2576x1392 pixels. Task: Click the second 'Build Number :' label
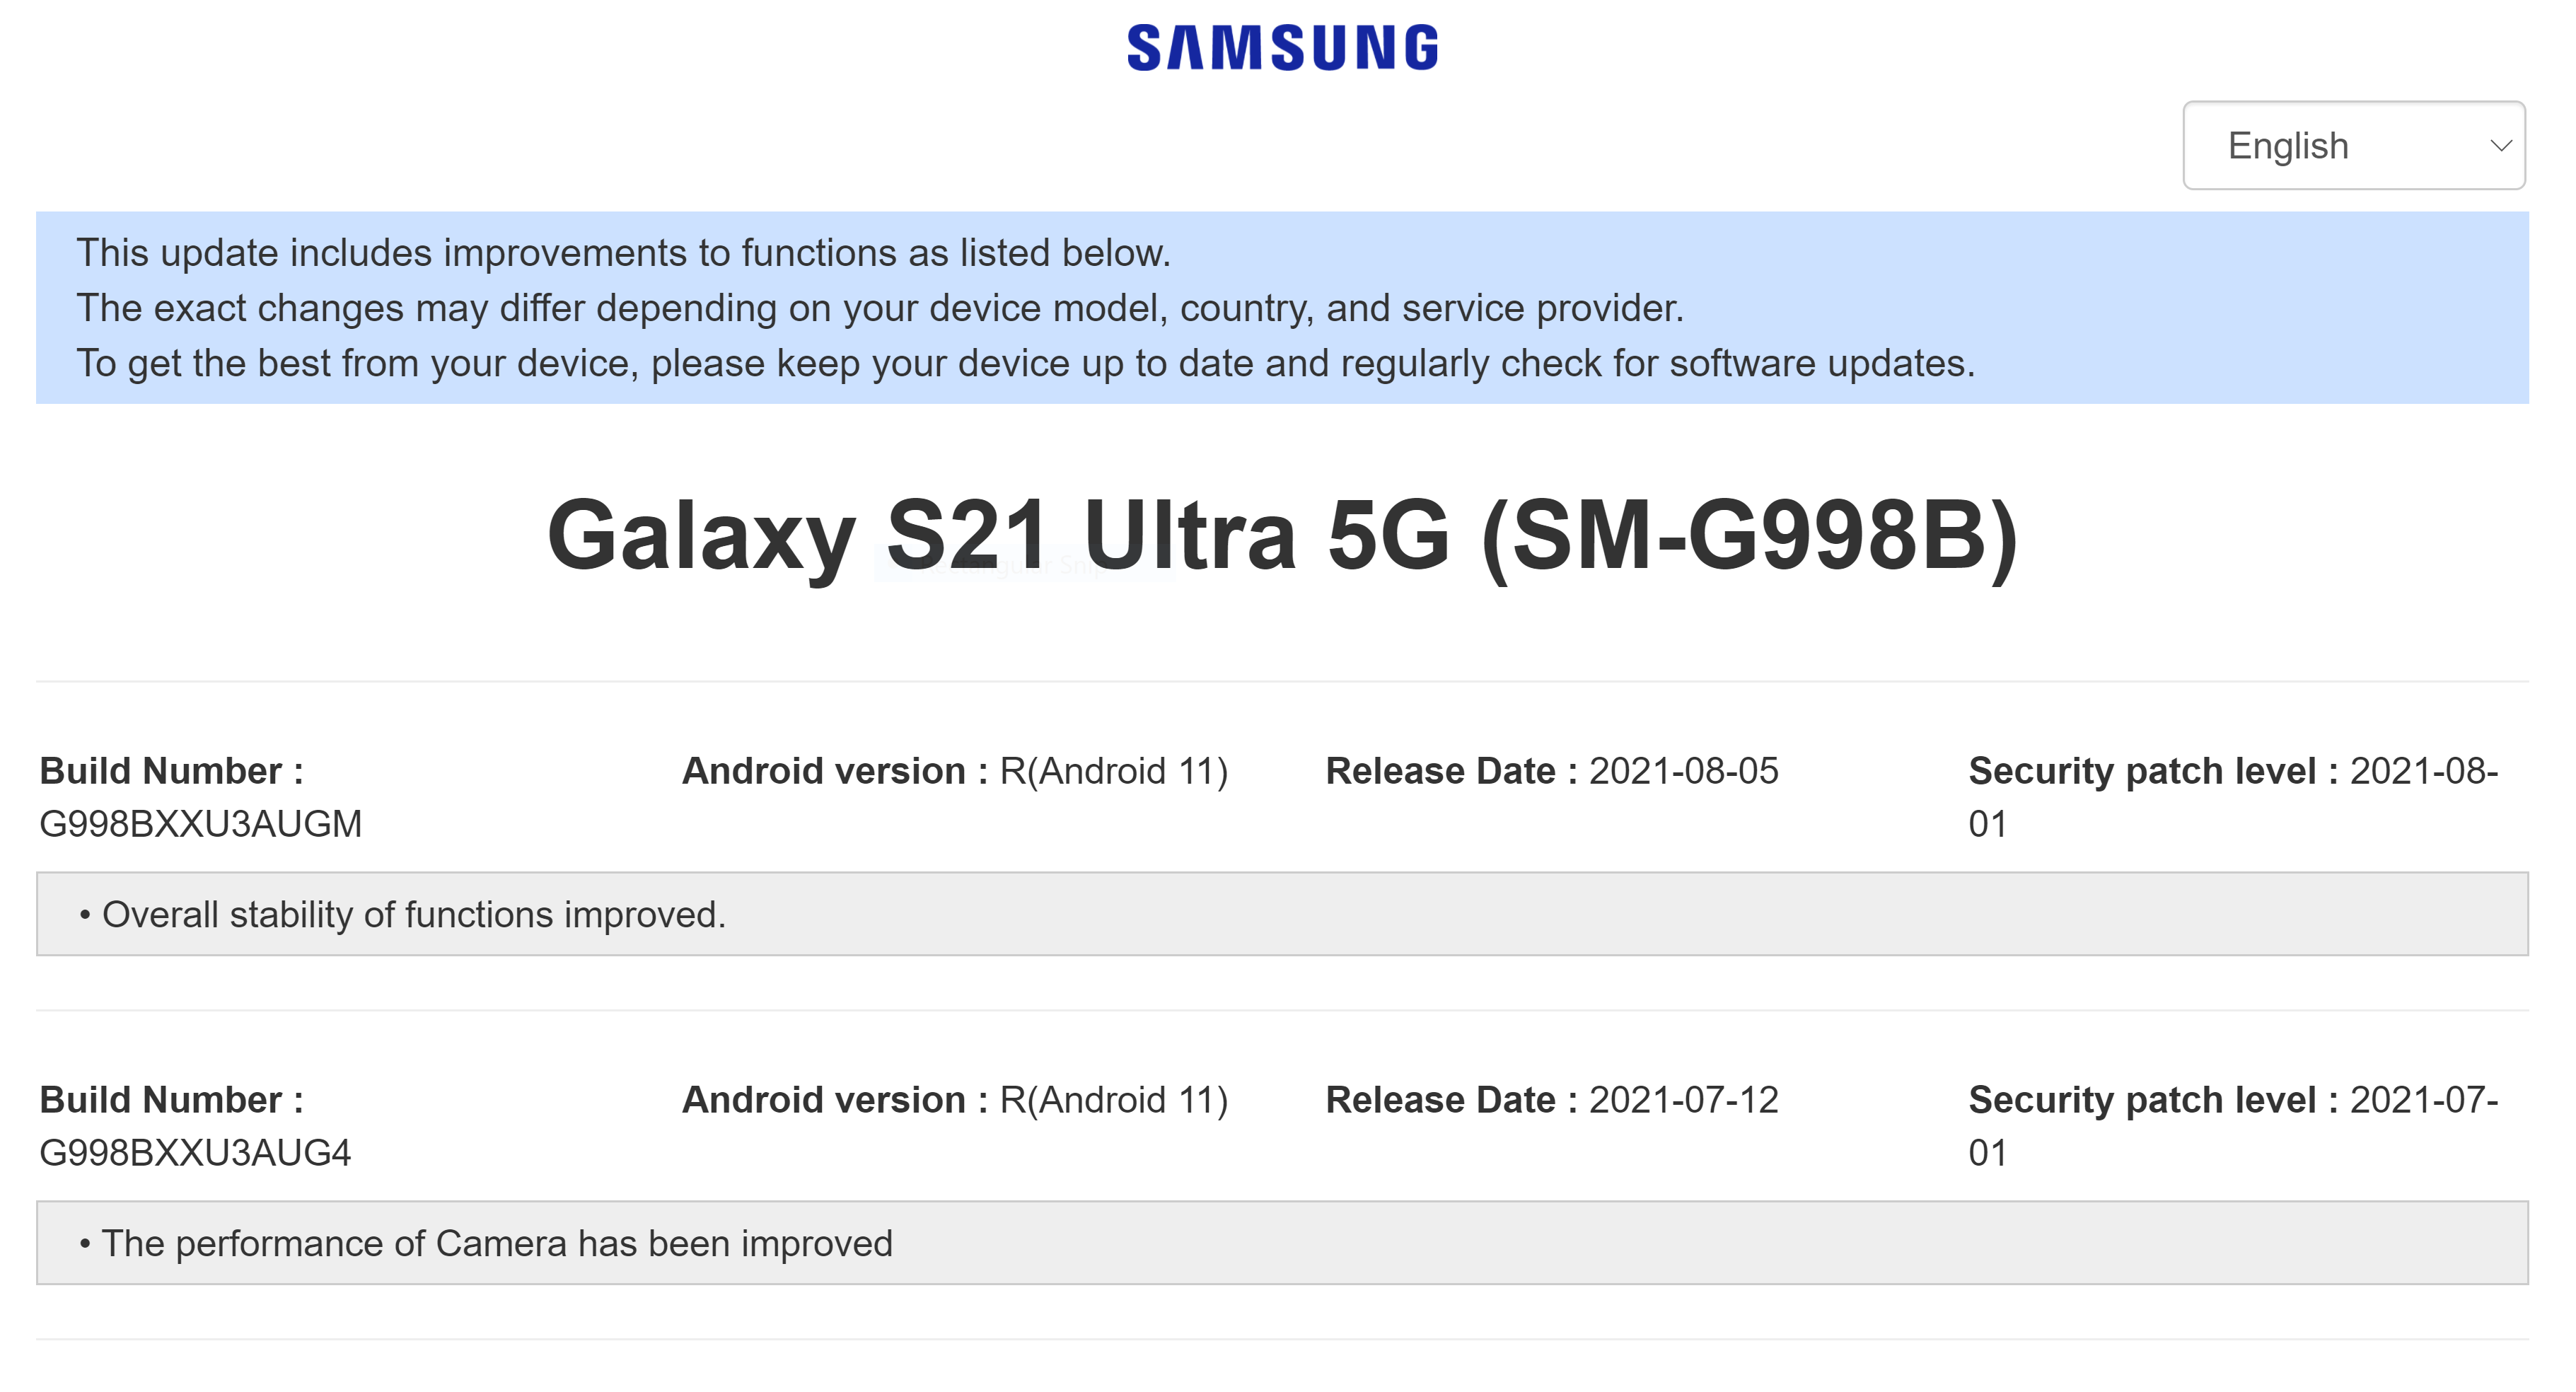[x=171, y=1100]
